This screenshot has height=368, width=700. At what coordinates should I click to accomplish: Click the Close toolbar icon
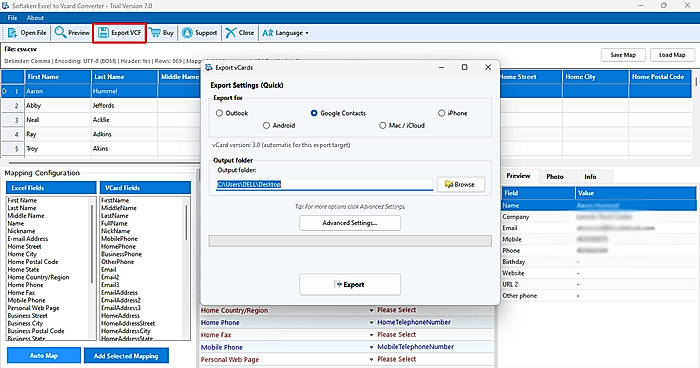[x=230, y=33]
